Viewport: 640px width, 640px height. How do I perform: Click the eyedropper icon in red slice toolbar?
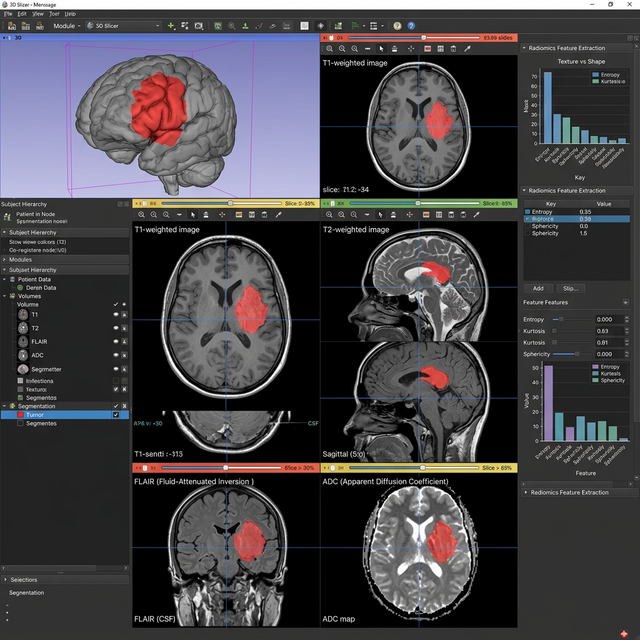466,48
